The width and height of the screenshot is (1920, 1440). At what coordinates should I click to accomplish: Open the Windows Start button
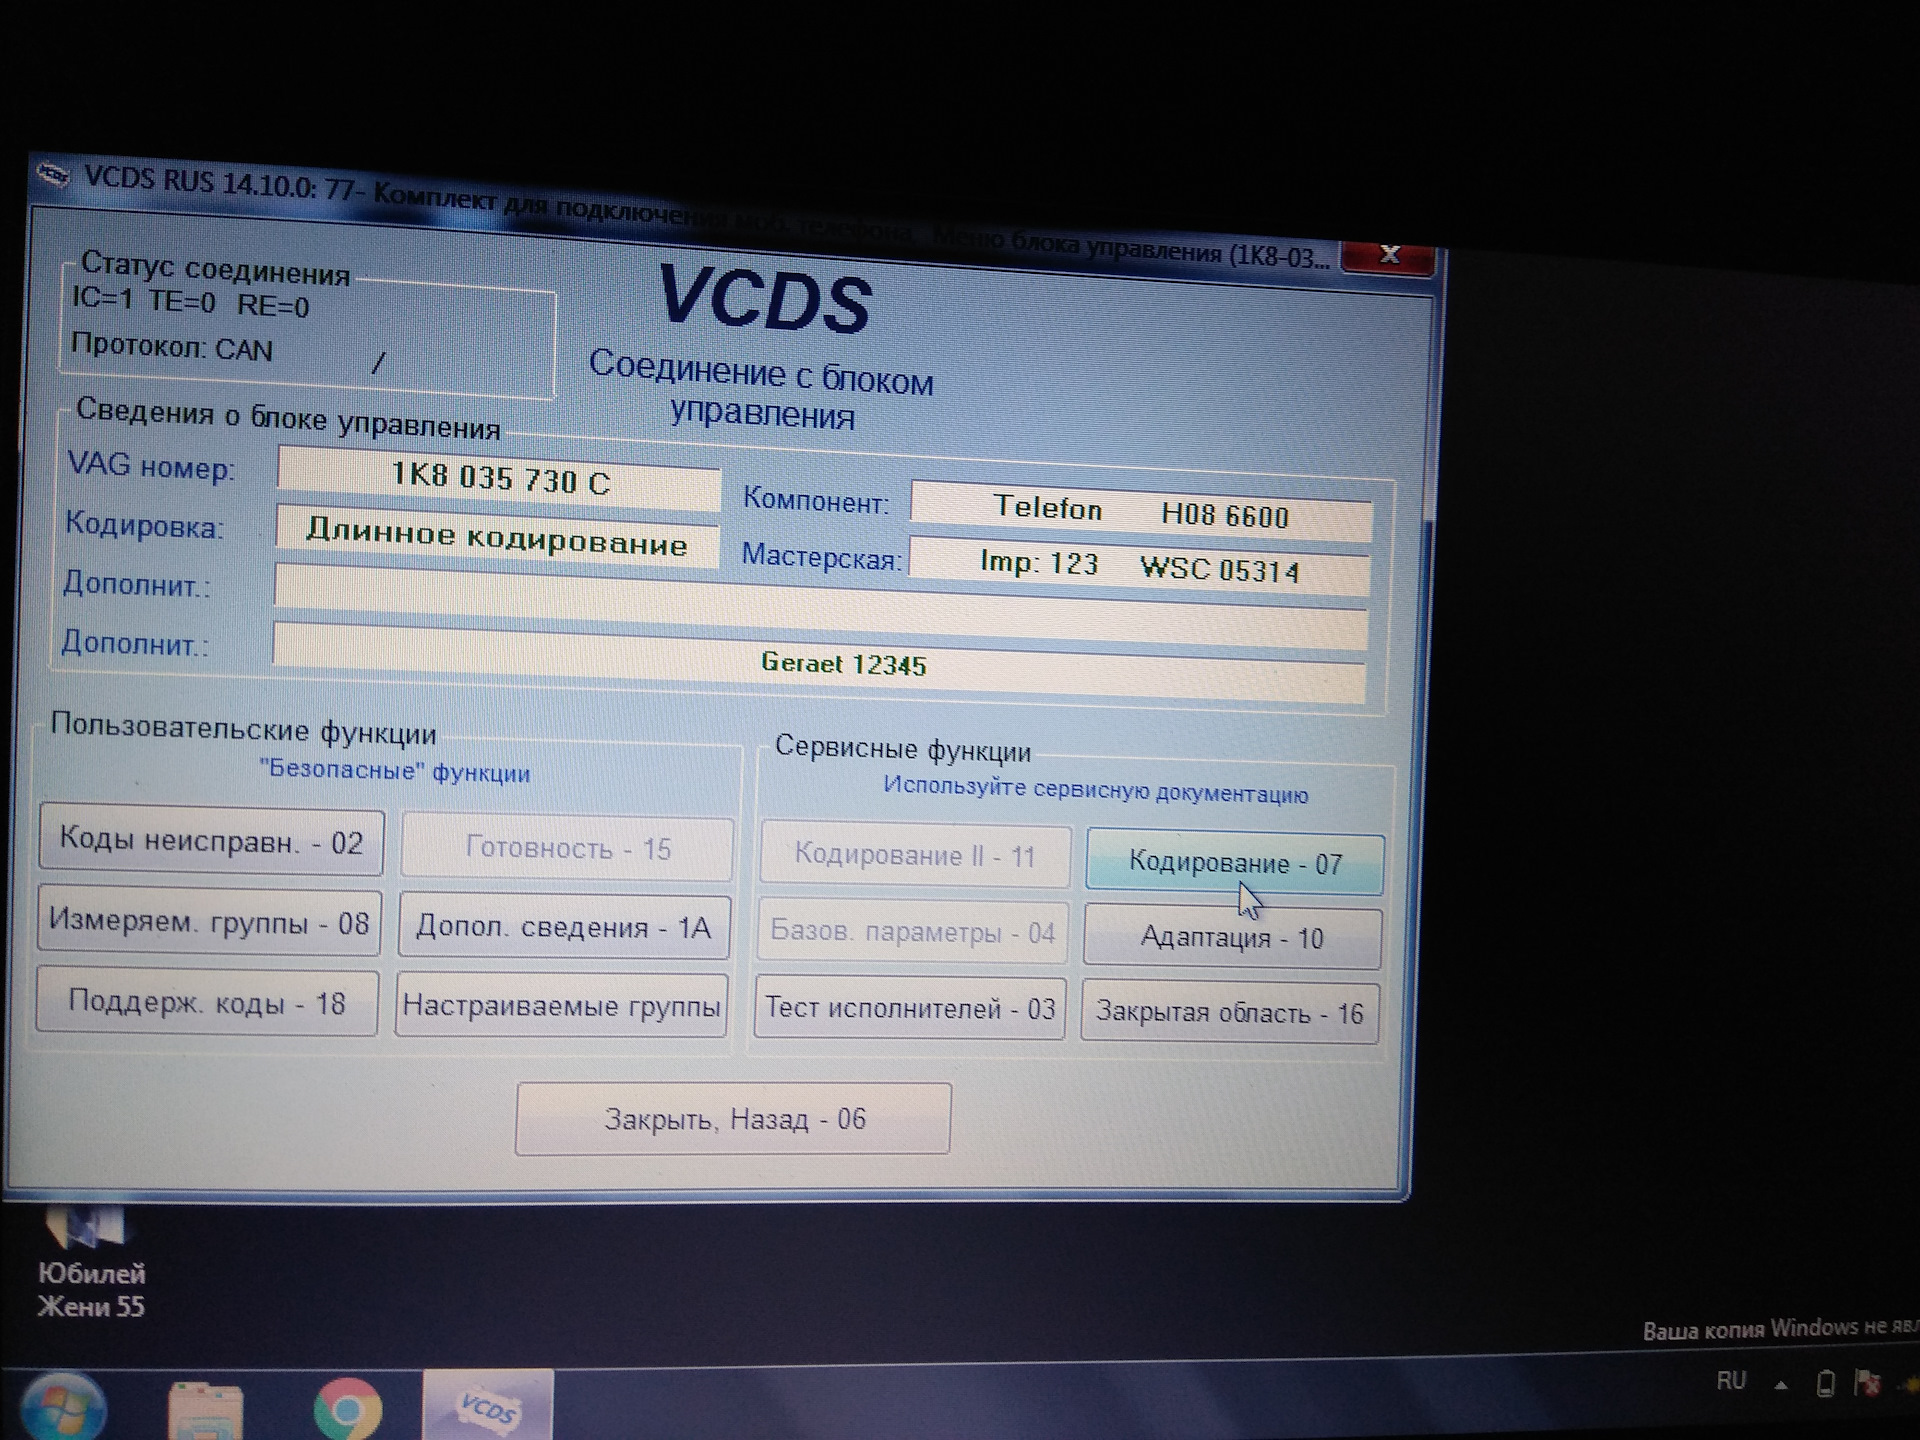click(62, 1408)
